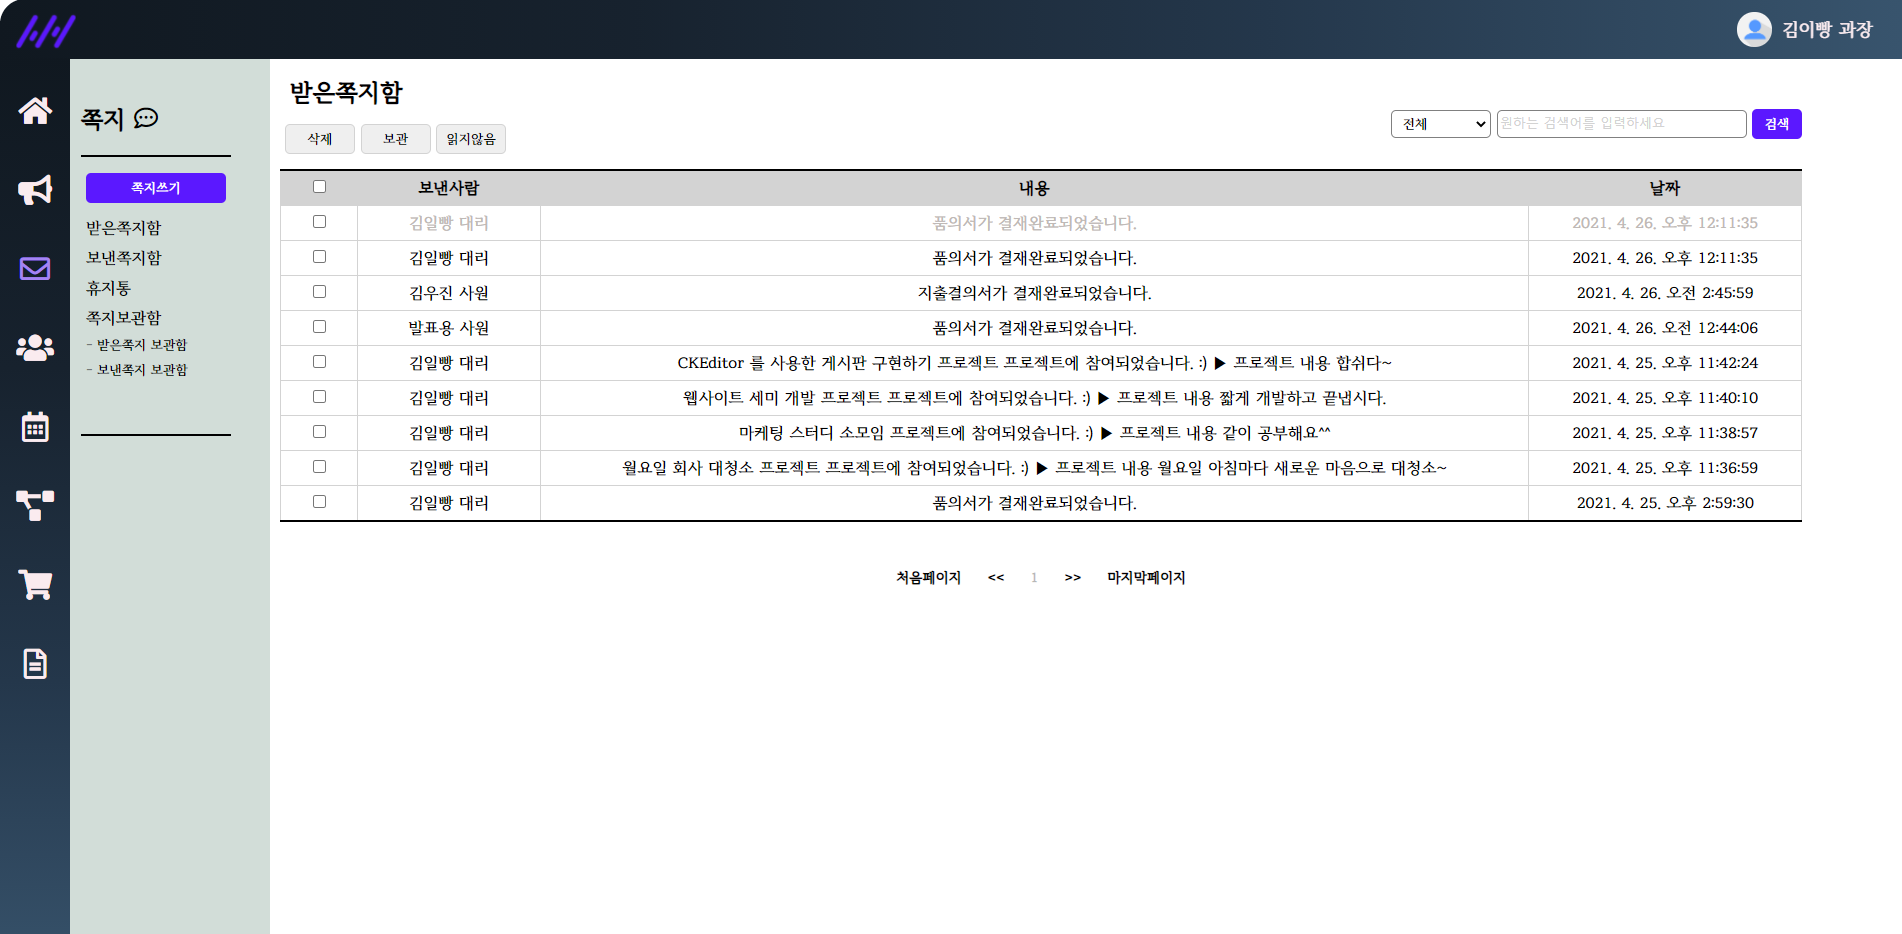Click the 쪽지쓰기 compose button
The width and height of the screenshot is (1902, 934).
pyautogui.click(x=156, y=188)
